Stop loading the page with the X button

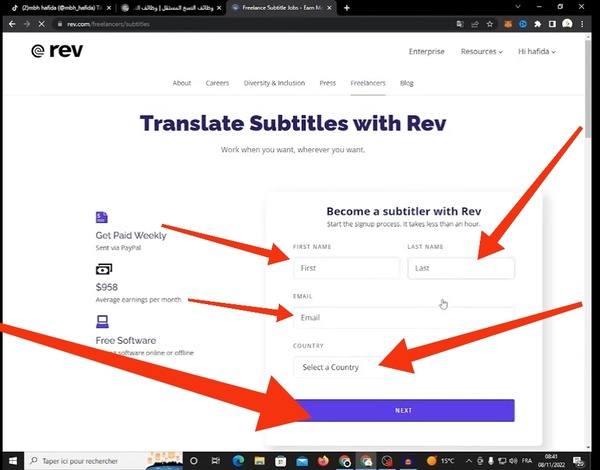tap(40, 24)
